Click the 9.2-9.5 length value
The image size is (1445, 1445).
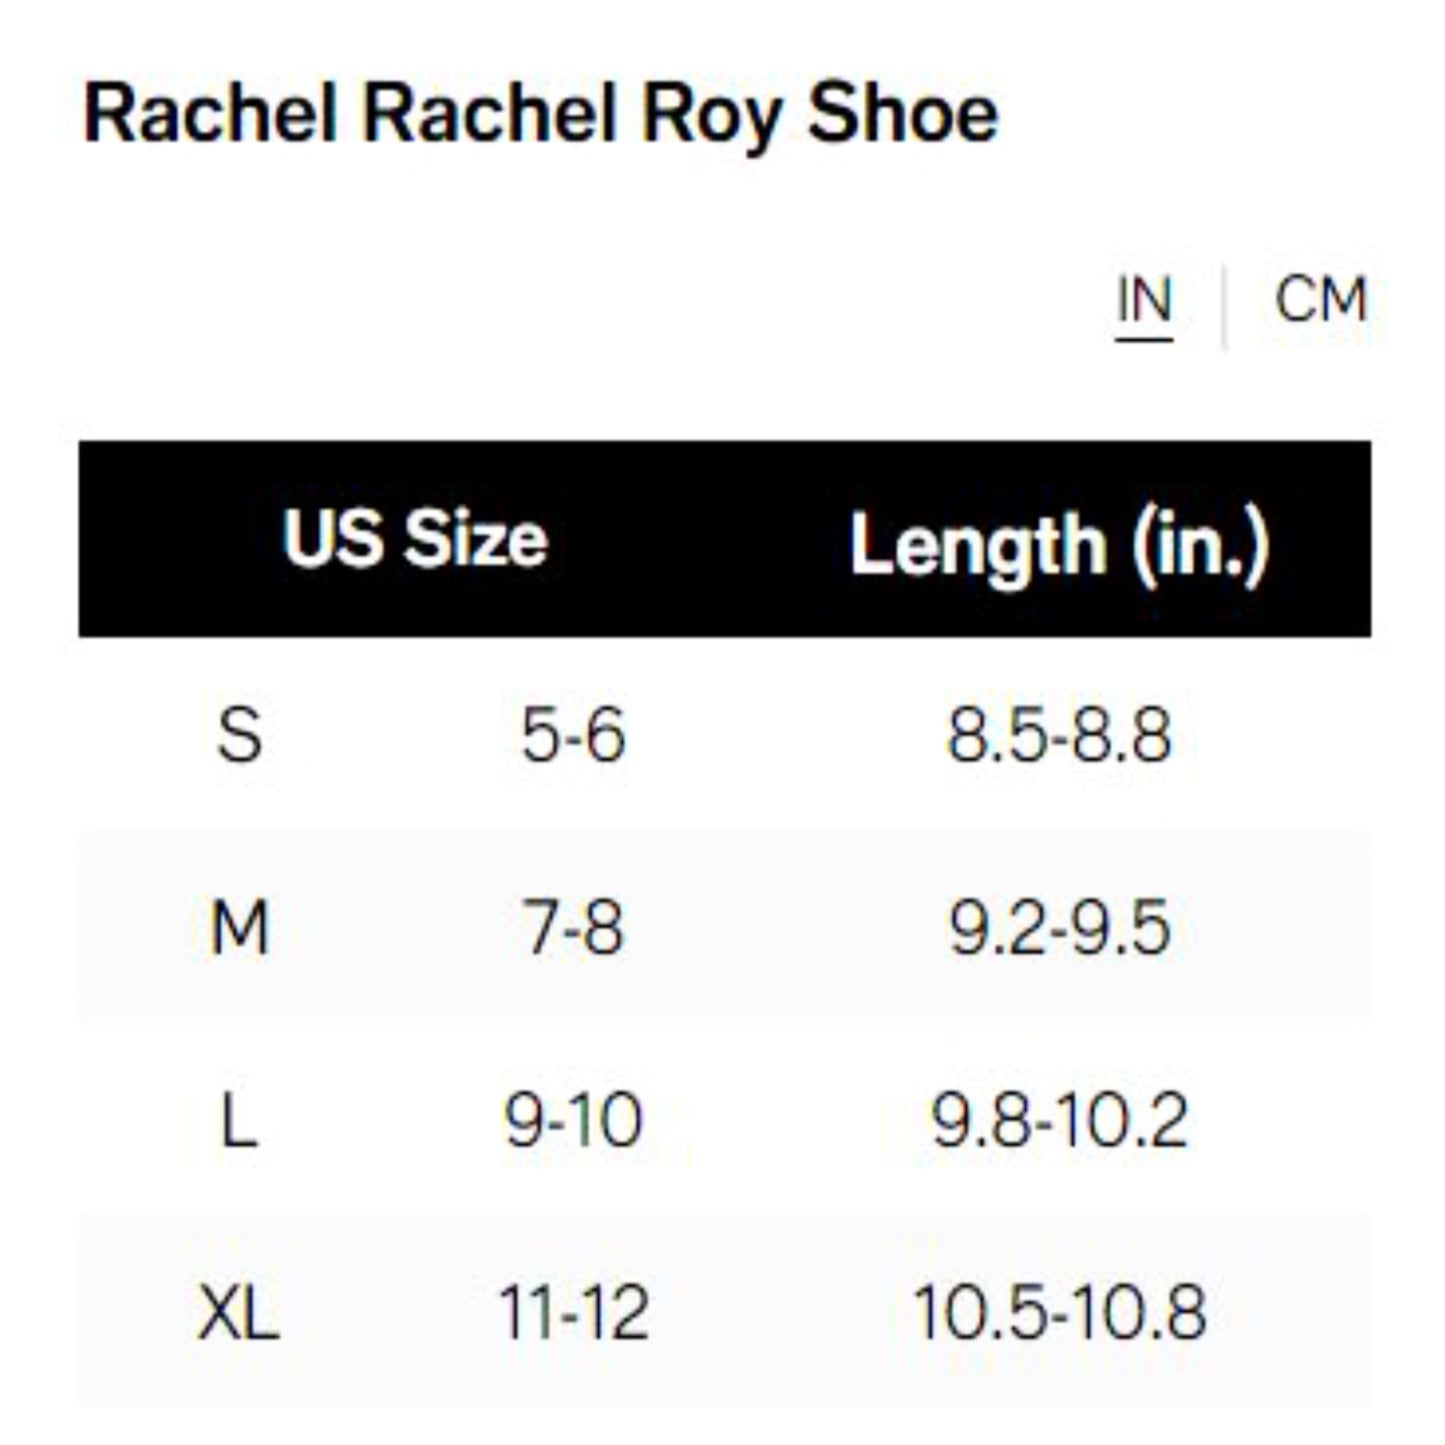[1059, 927]
